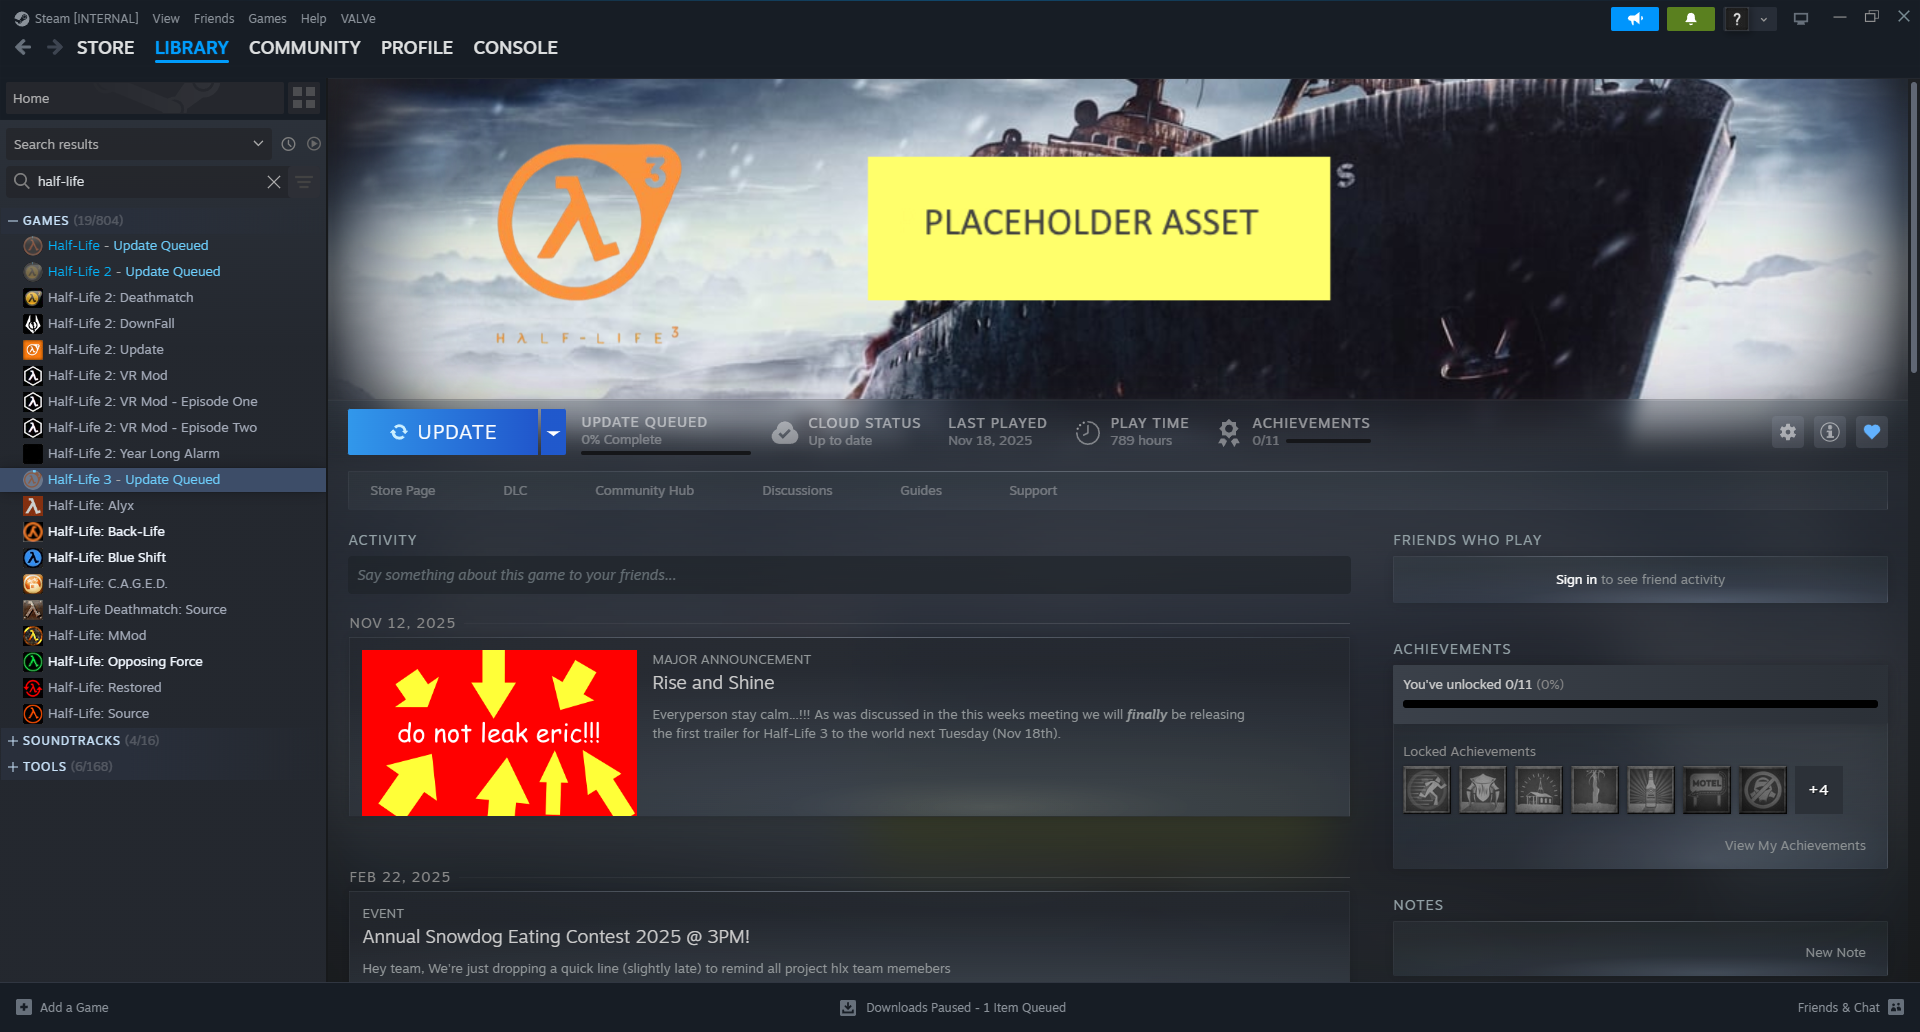The width and height of the screenshot is (1920, 1032).
Task: Go to the COMMUNITY tab
Action: tap(305, 48)
